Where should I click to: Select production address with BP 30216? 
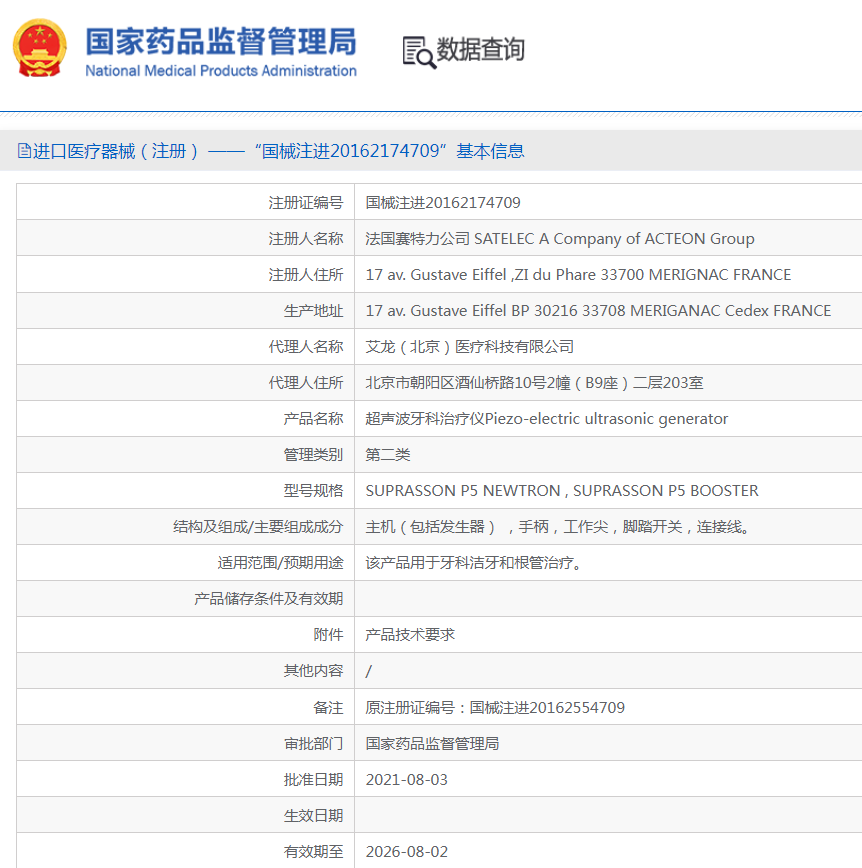click(x=598, y=311)
